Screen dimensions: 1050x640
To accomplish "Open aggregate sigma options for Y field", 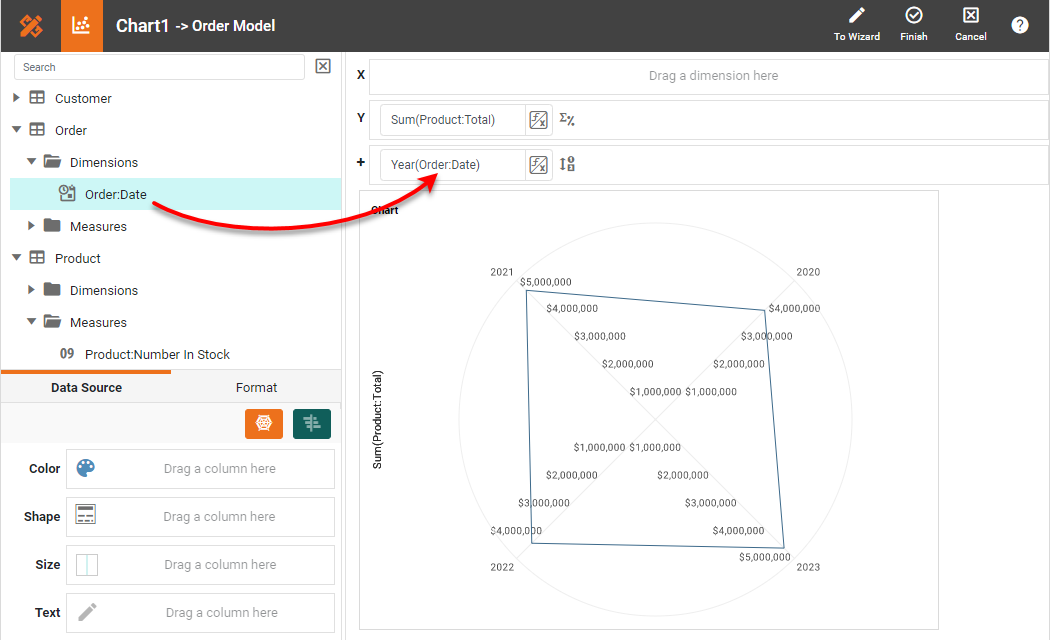I will [567, 120].
